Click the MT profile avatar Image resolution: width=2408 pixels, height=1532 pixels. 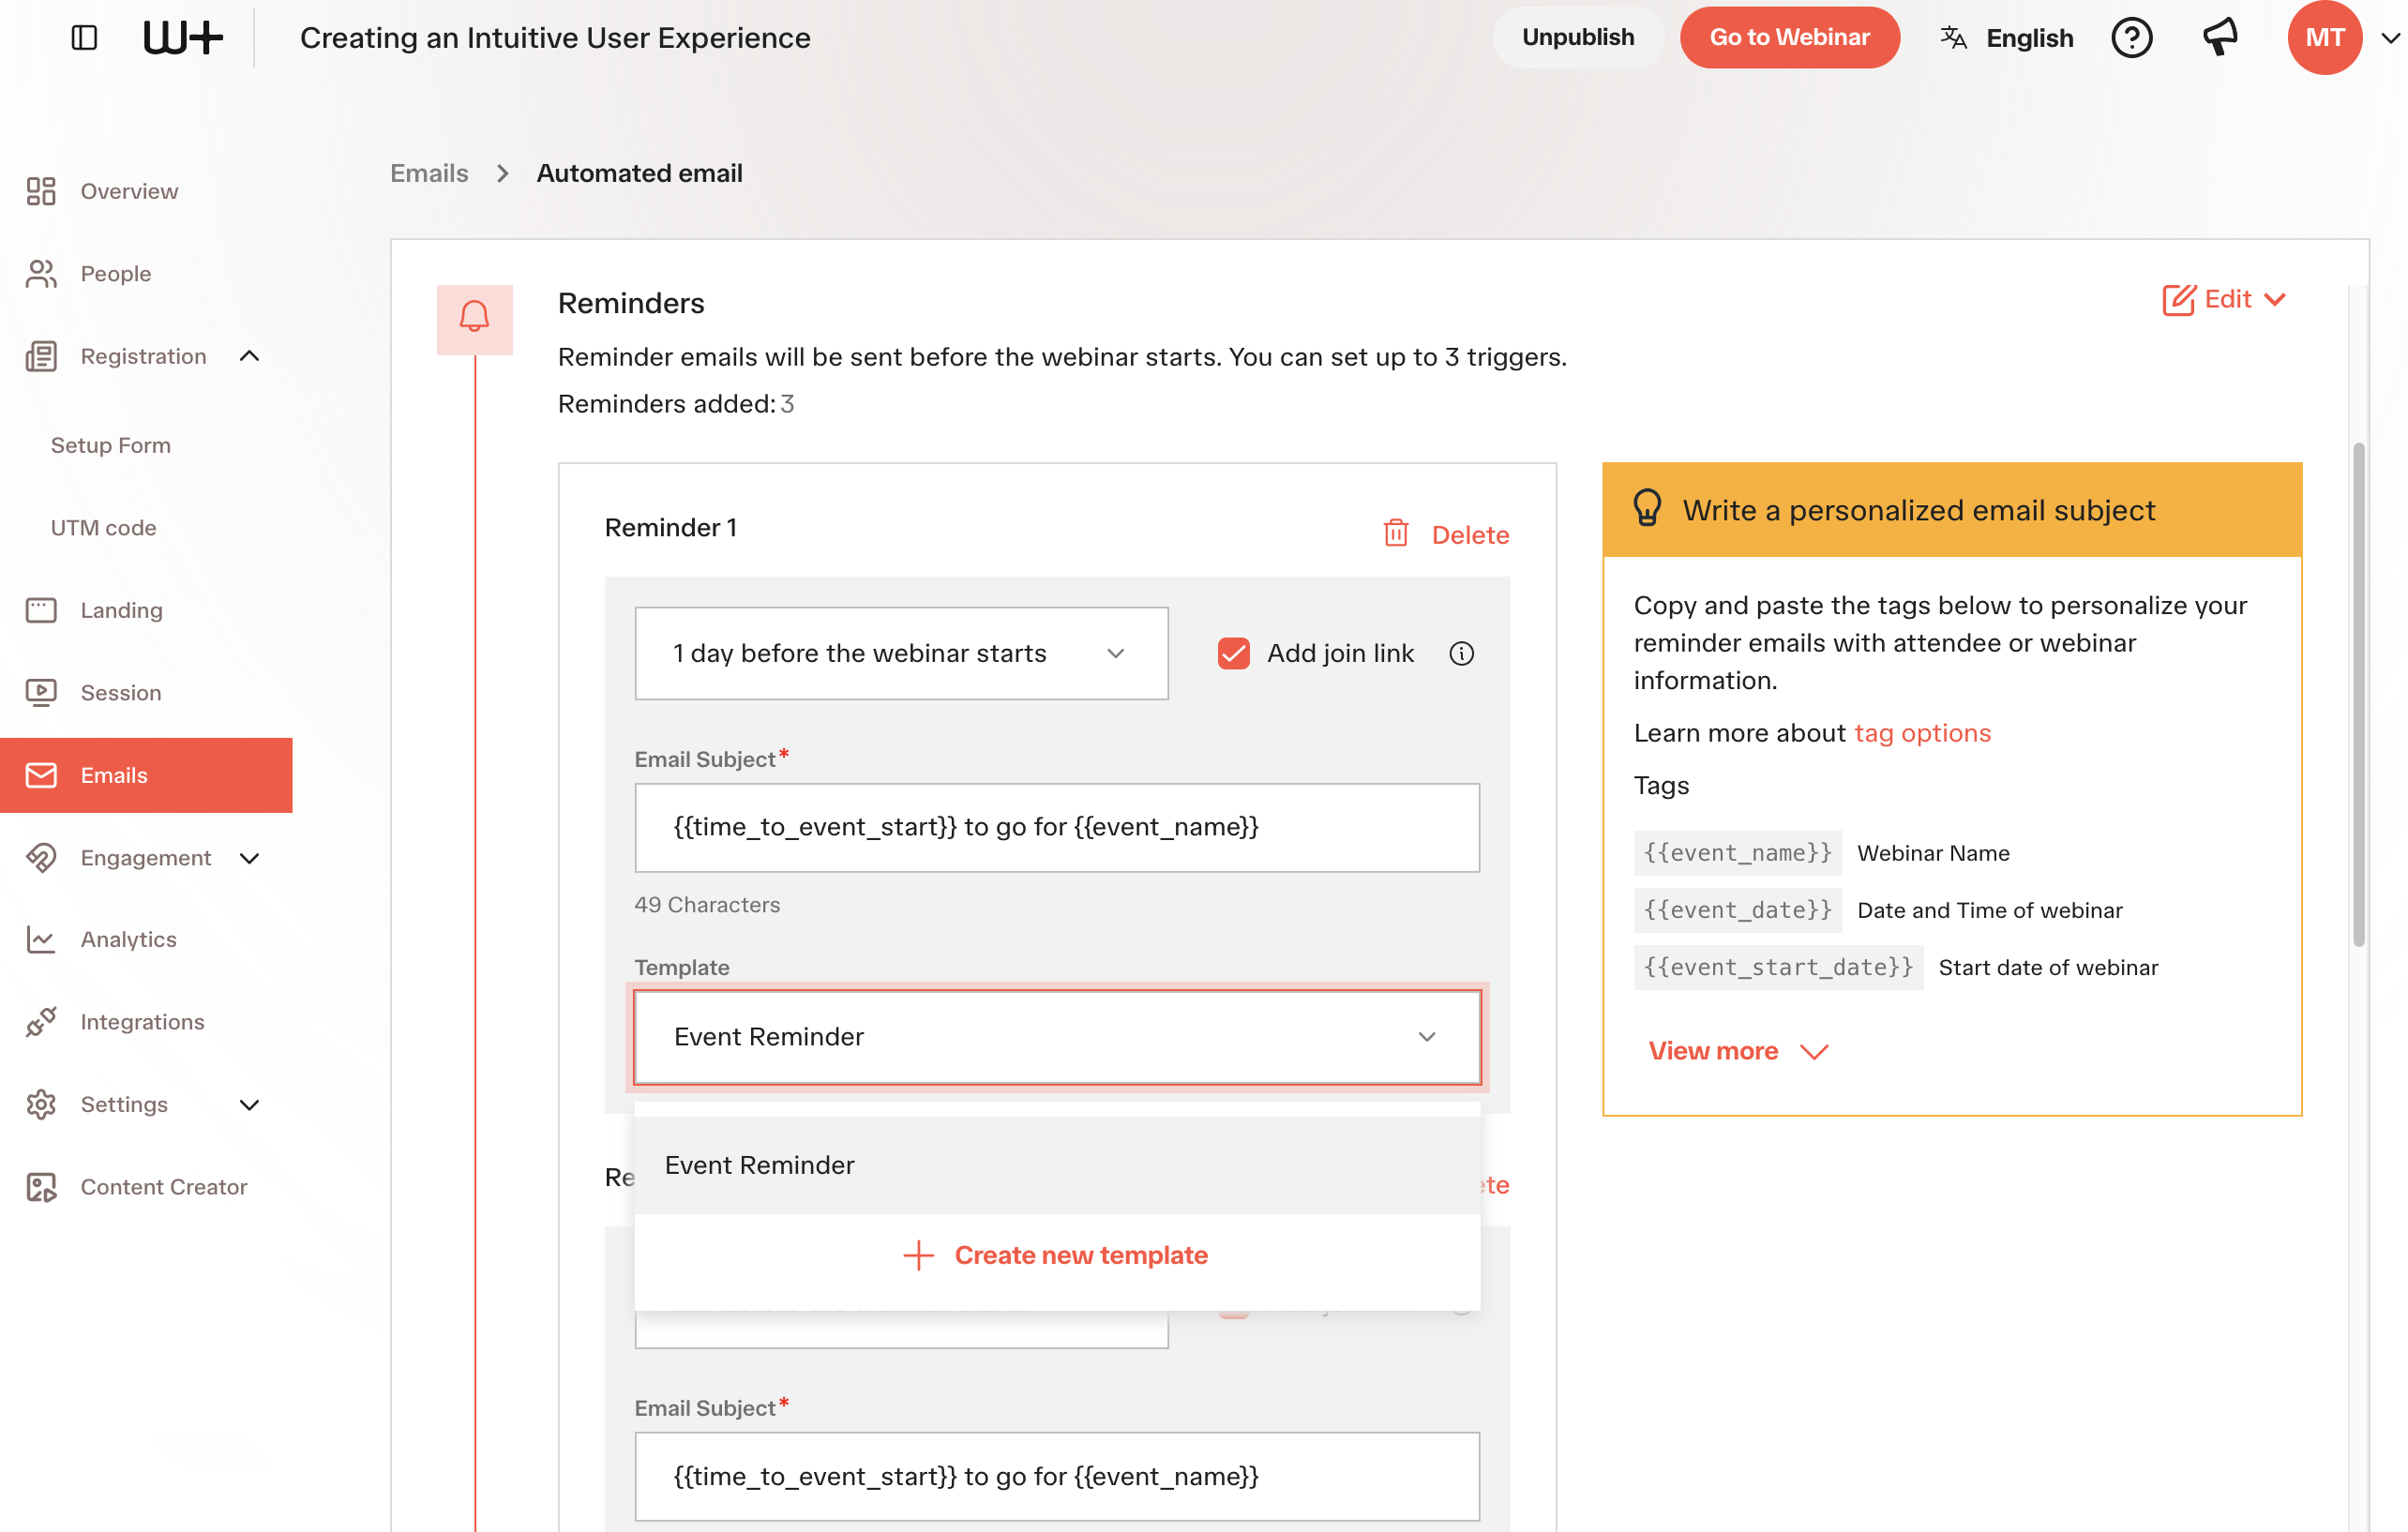coord(2324,38)
